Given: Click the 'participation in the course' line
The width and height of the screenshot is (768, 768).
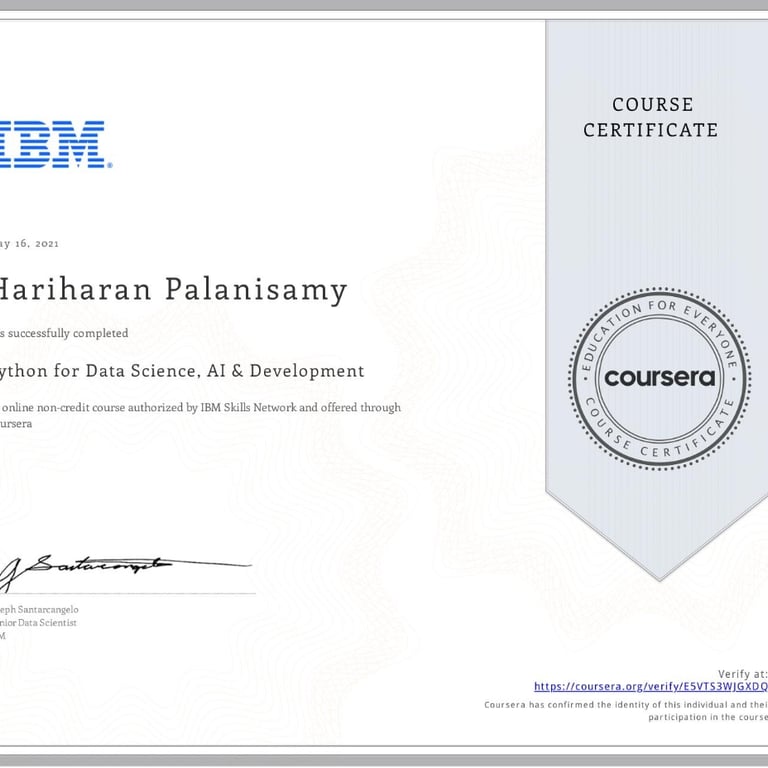Looking at the screenshot, I should pyautogui.click(x=708, y=717).
